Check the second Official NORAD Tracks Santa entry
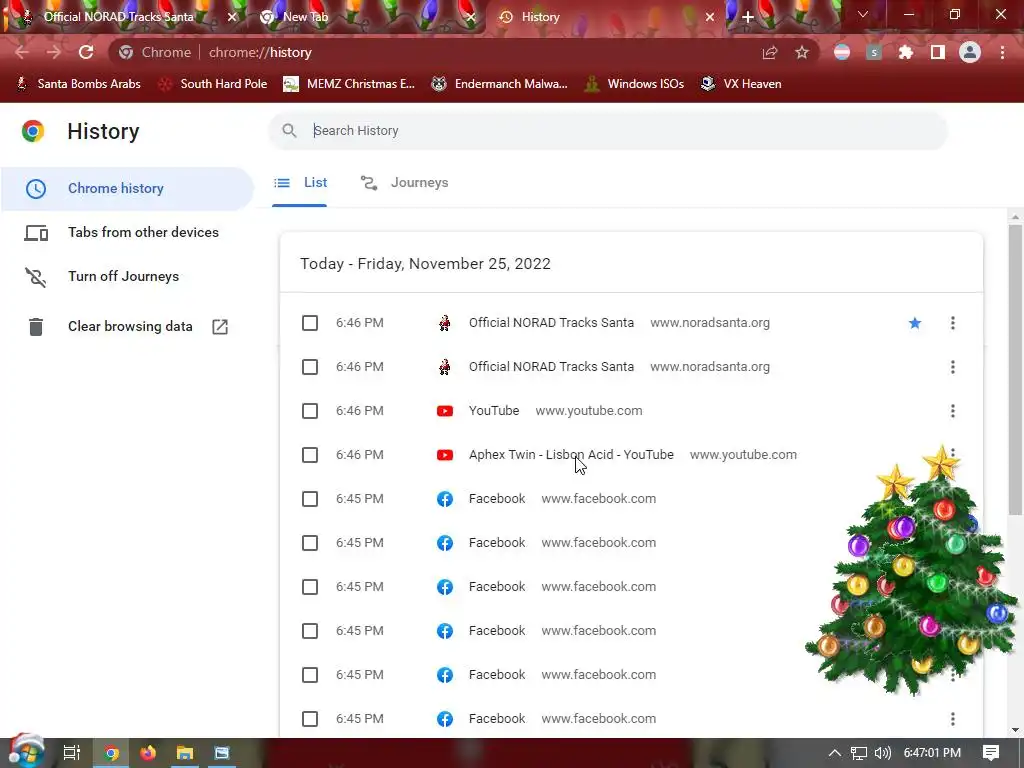1024x768 pixels. coord(310,367)
